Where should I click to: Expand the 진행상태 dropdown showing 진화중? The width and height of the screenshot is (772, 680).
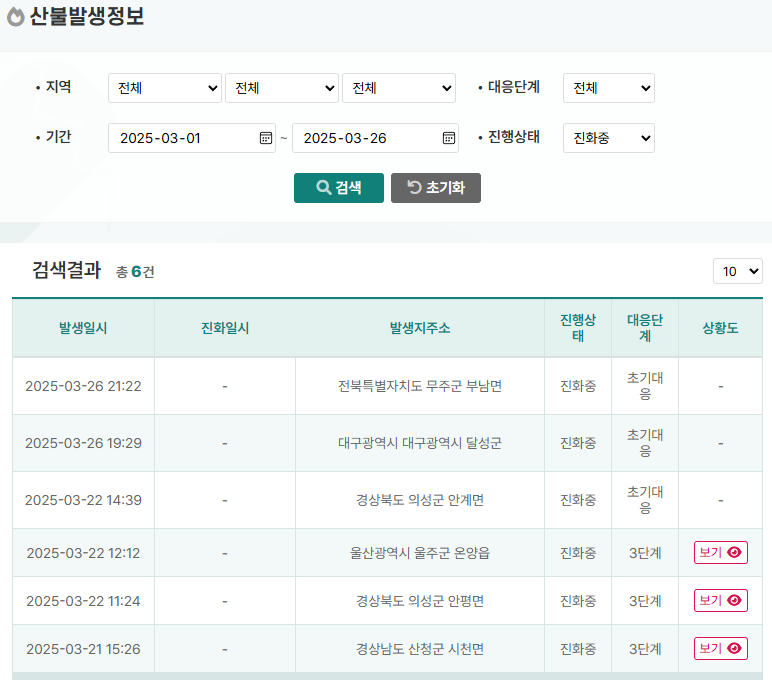click(609, 138)
